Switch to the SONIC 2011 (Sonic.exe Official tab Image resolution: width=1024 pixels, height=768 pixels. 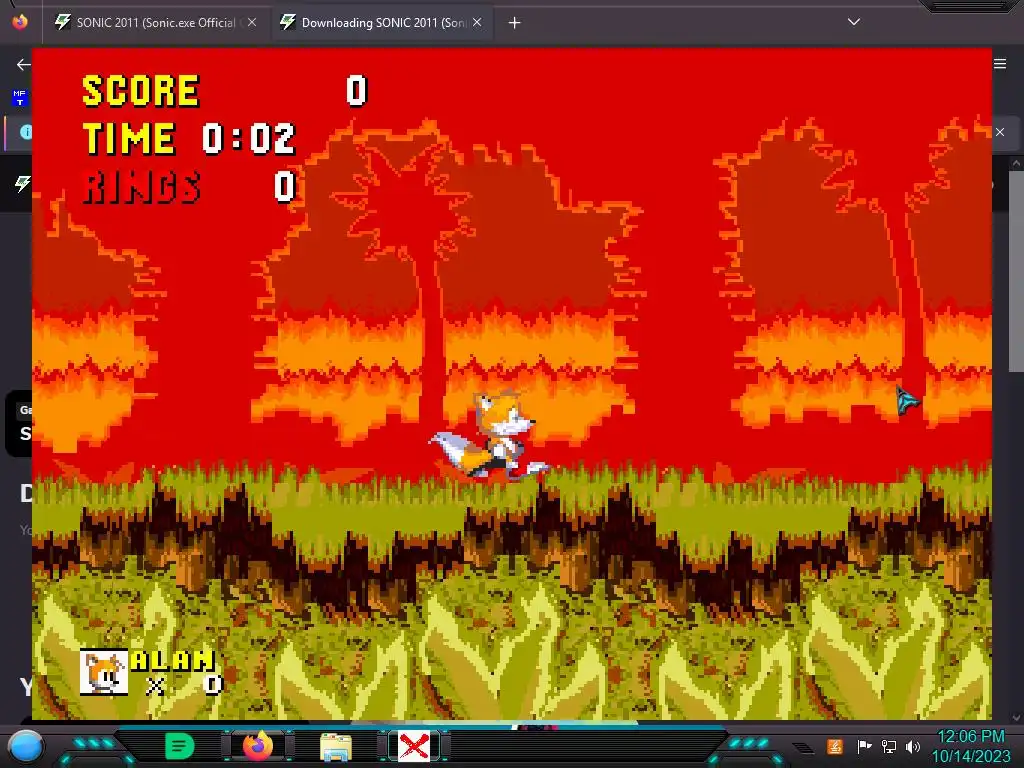[155, 22]
